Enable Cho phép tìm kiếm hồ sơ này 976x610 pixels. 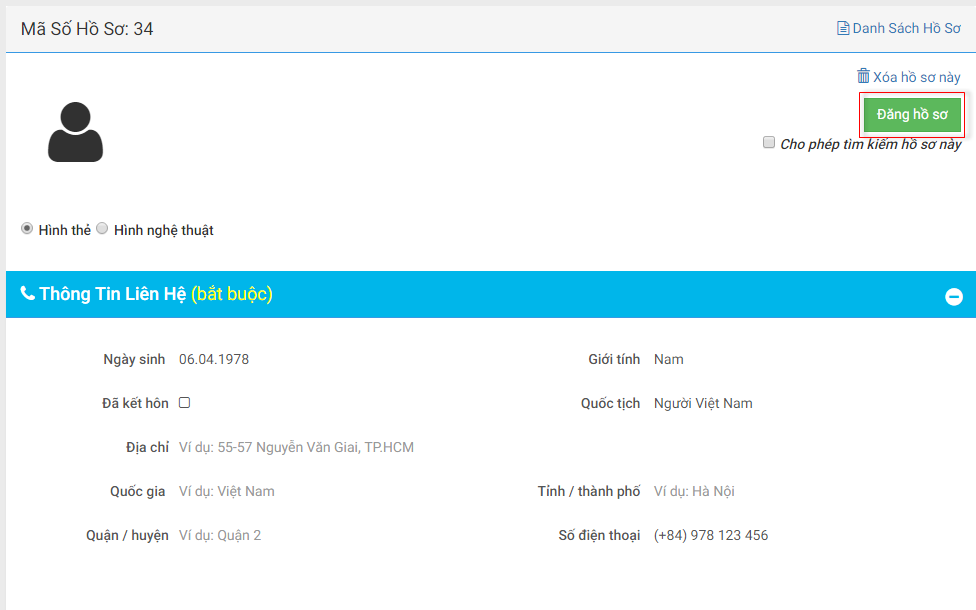click(x=769, y=143)
